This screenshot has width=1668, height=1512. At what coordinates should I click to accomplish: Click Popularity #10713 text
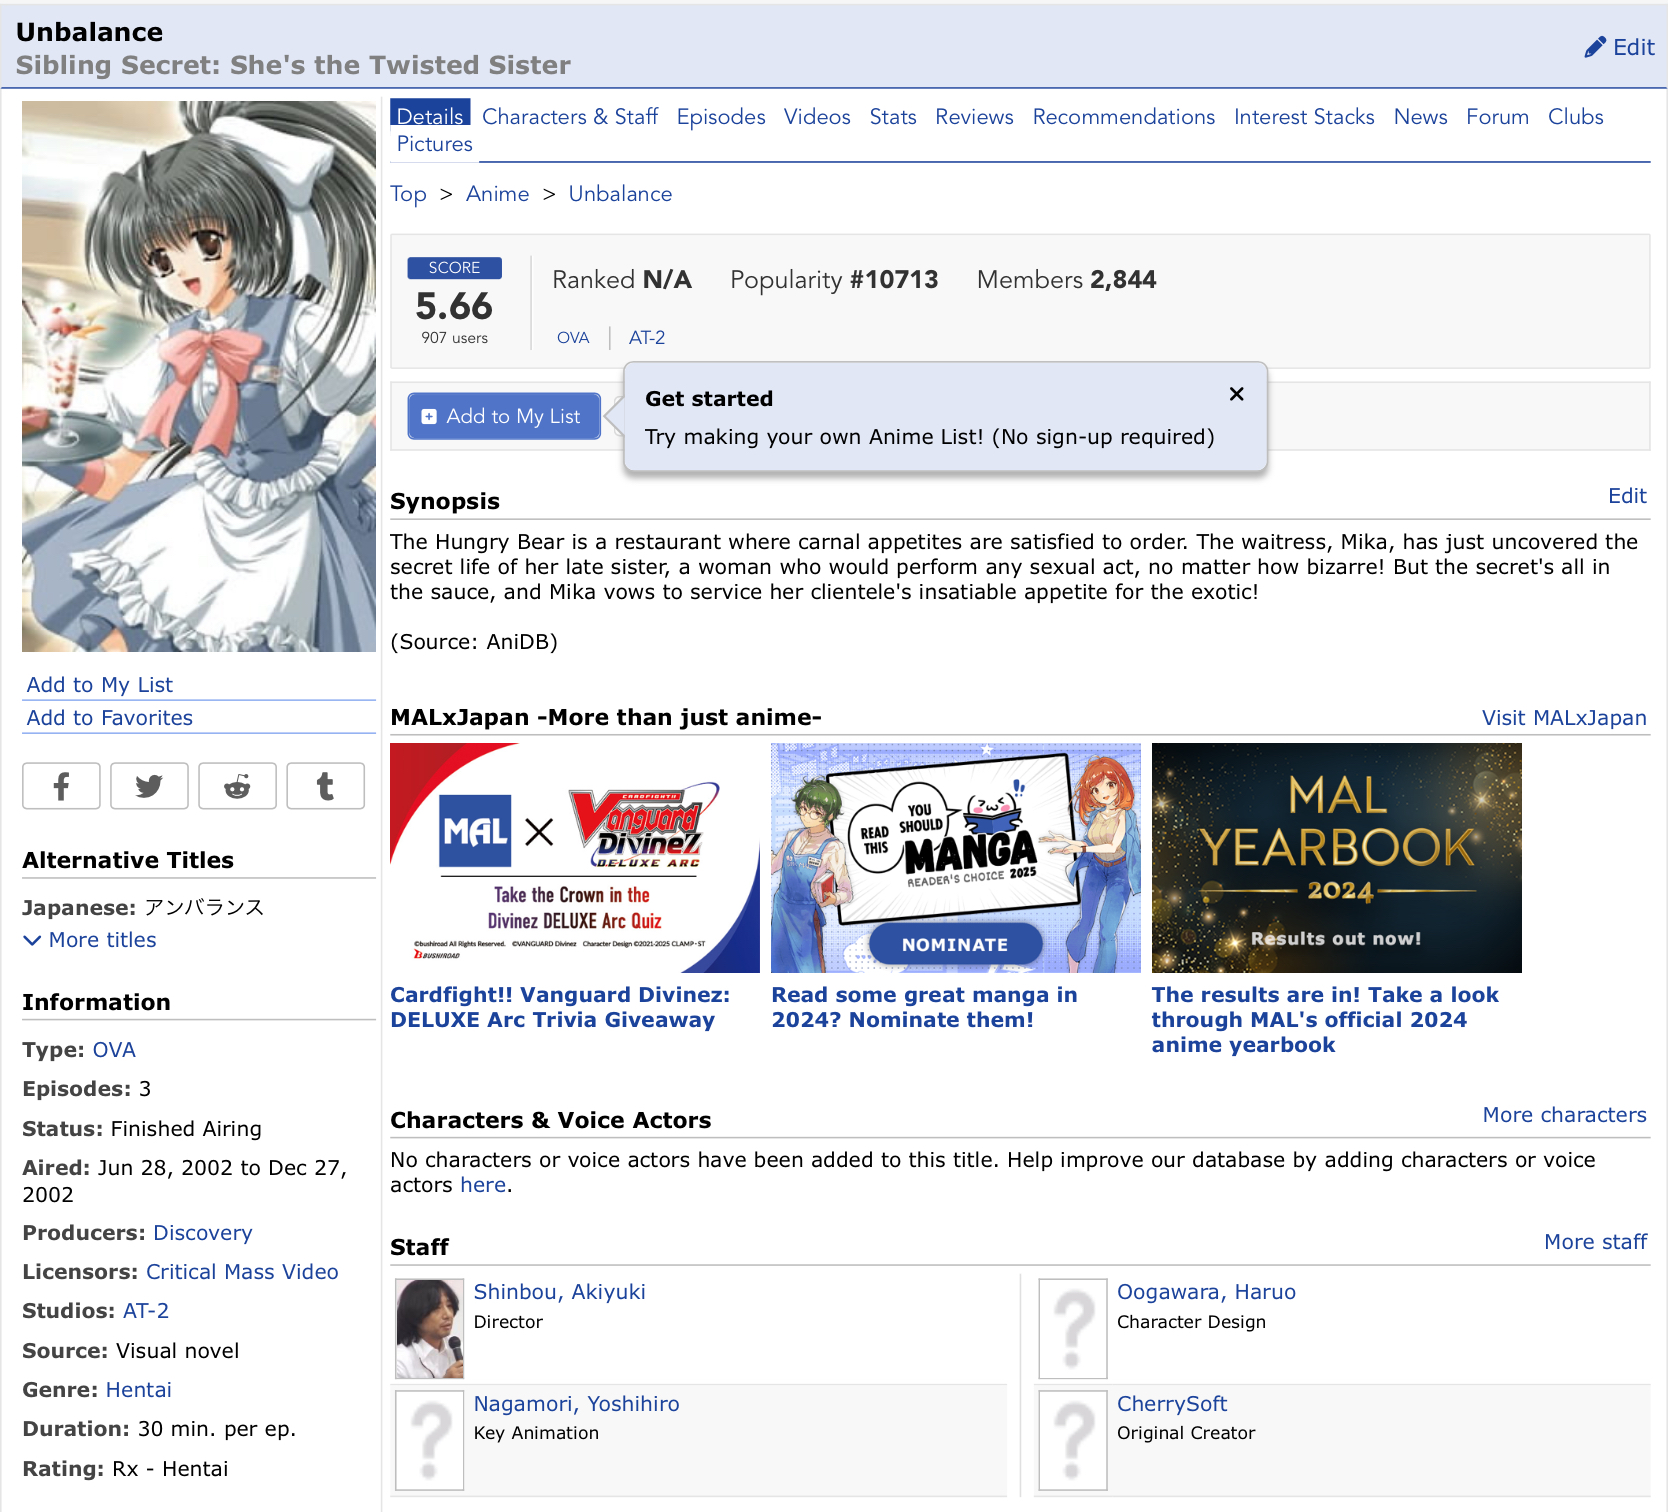(x=834, y=280)
